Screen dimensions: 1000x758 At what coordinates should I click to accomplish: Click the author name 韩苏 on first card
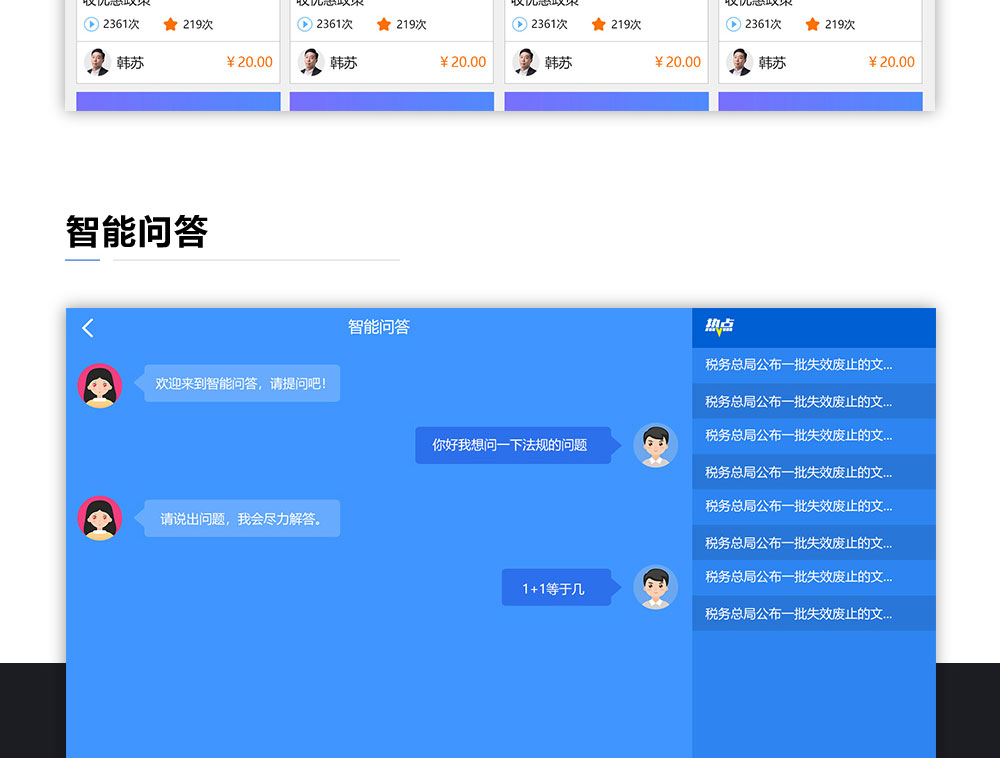(130, 63)
